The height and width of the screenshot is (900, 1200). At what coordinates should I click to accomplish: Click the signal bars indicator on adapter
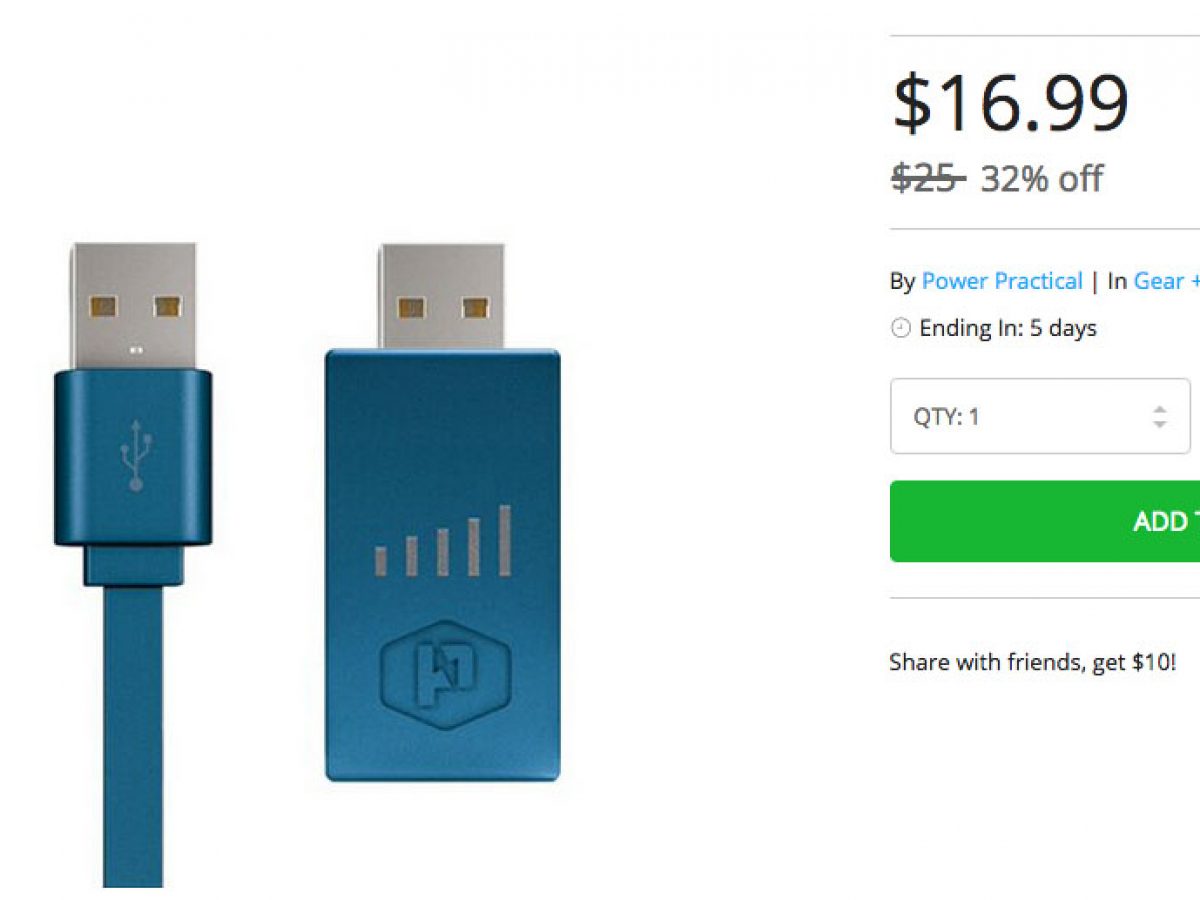[x=443, y=543]
